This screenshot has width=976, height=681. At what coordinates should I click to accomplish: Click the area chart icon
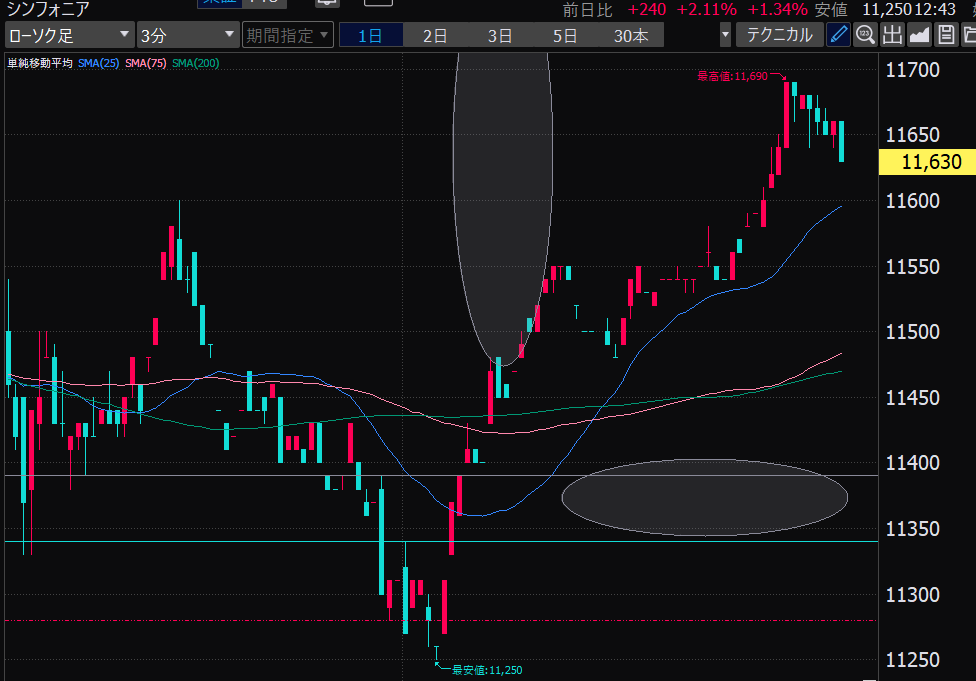919,35
